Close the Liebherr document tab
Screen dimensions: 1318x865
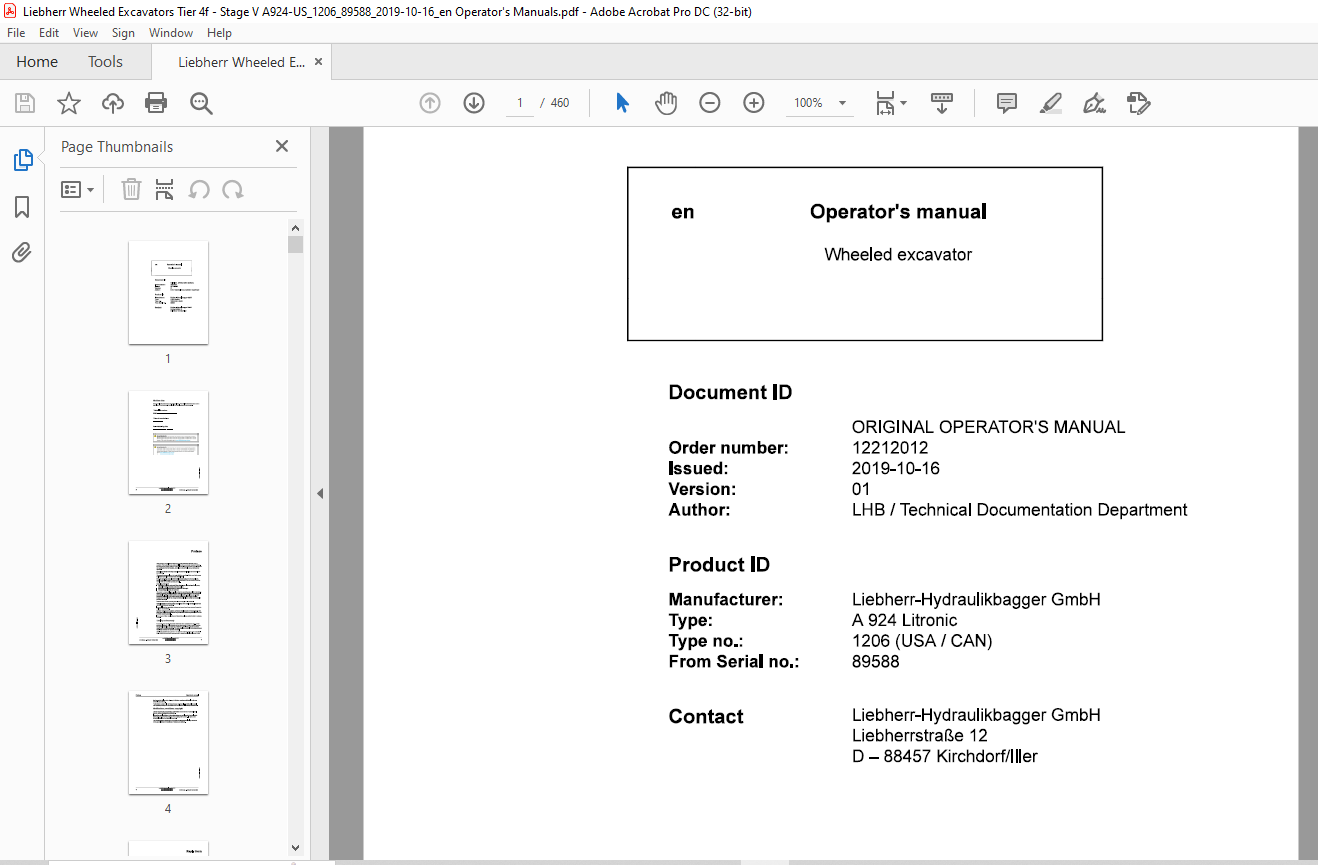click(319, 62)
